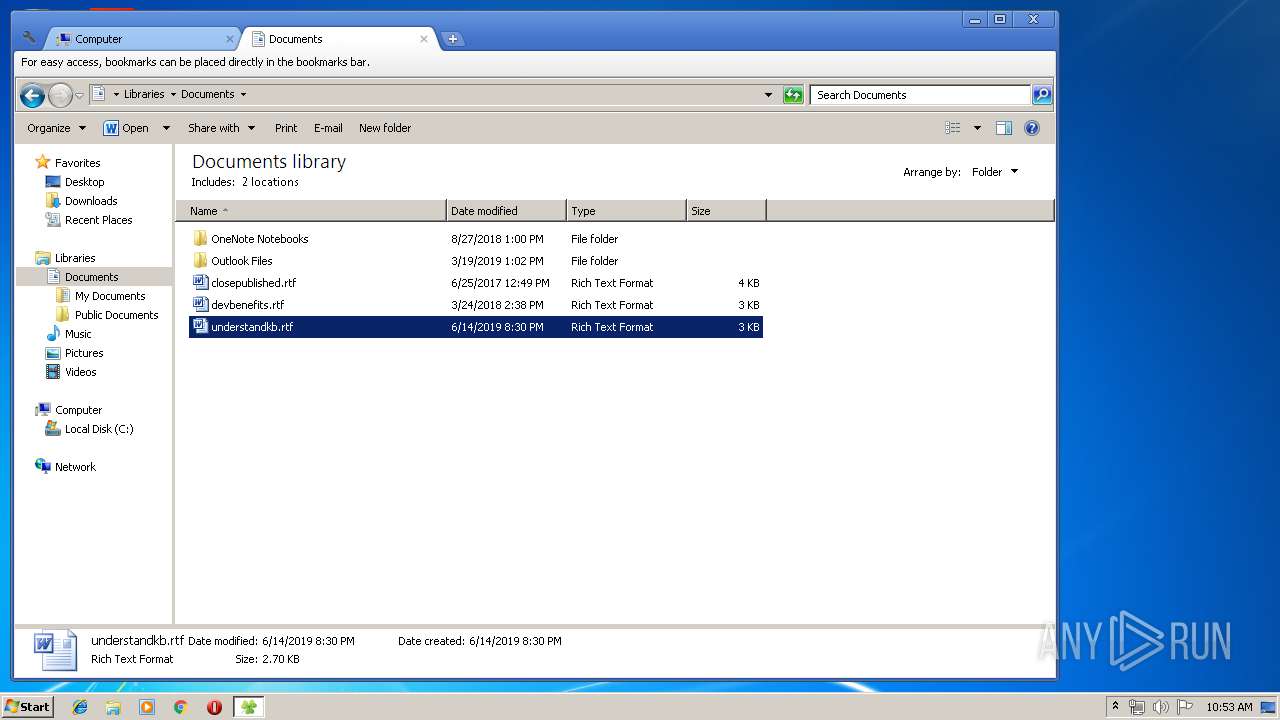Select Libraries in navigation pane
Image resolution: width=1280 pixels, height=720 pixels.
point(75,258)
